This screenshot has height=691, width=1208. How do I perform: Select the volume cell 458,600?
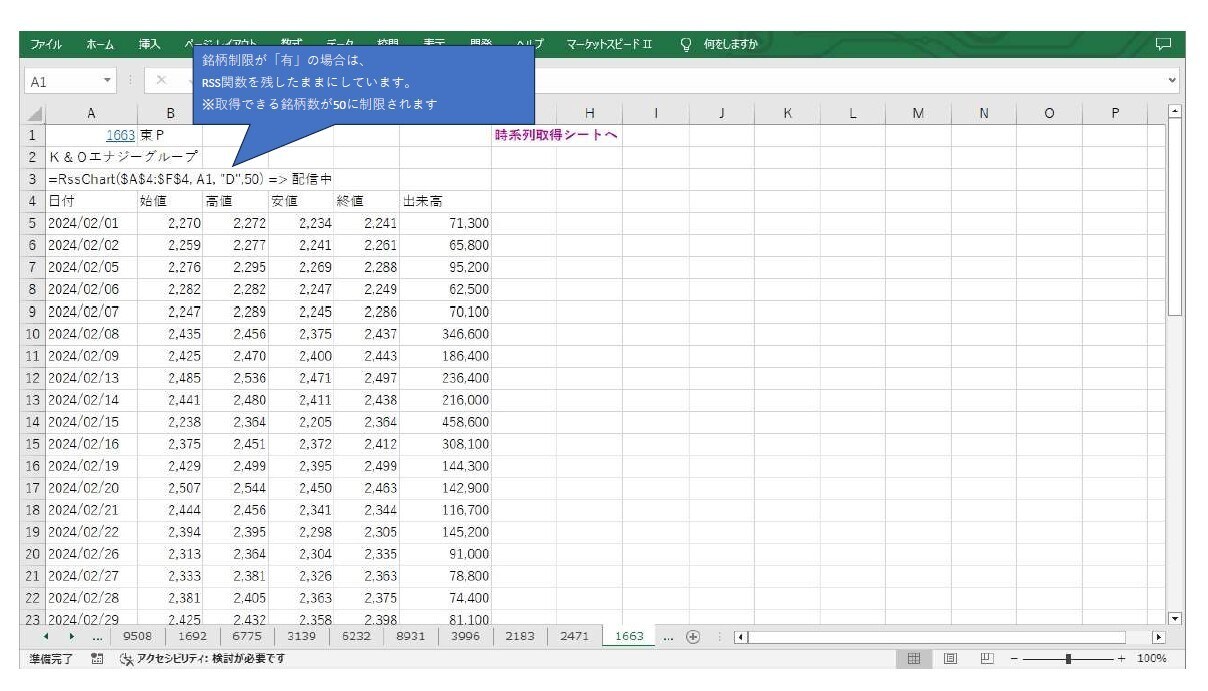coord(445,422)
